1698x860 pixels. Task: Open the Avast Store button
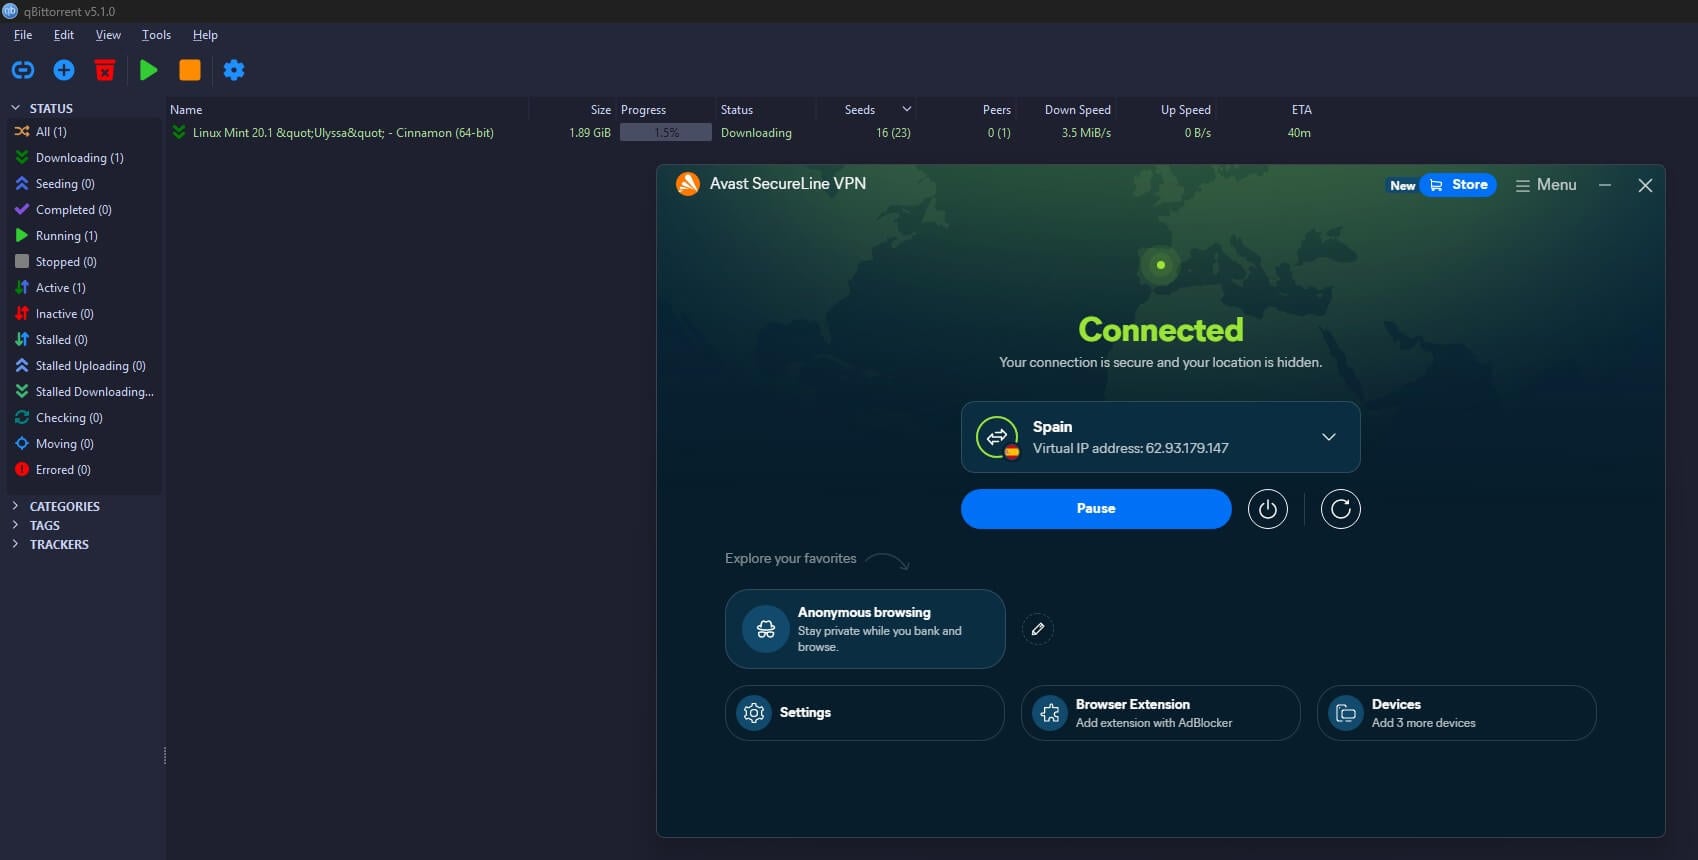(1458, 185)
